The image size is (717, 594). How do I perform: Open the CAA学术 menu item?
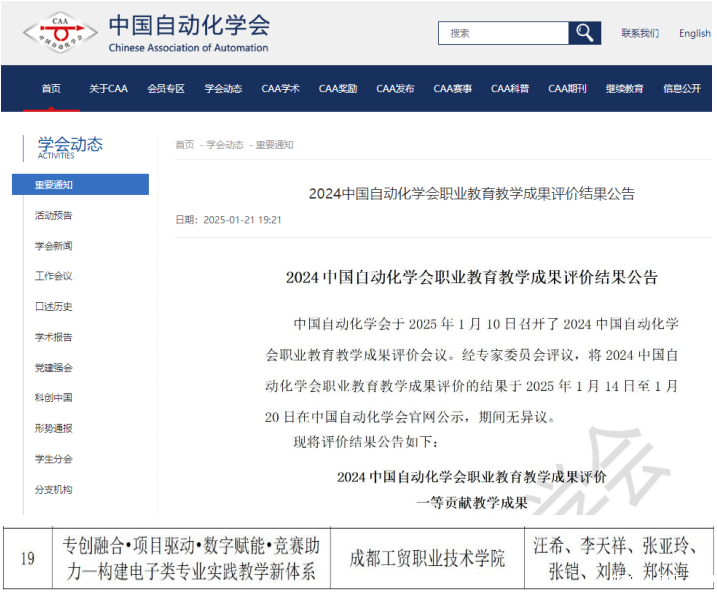[280, 88]
